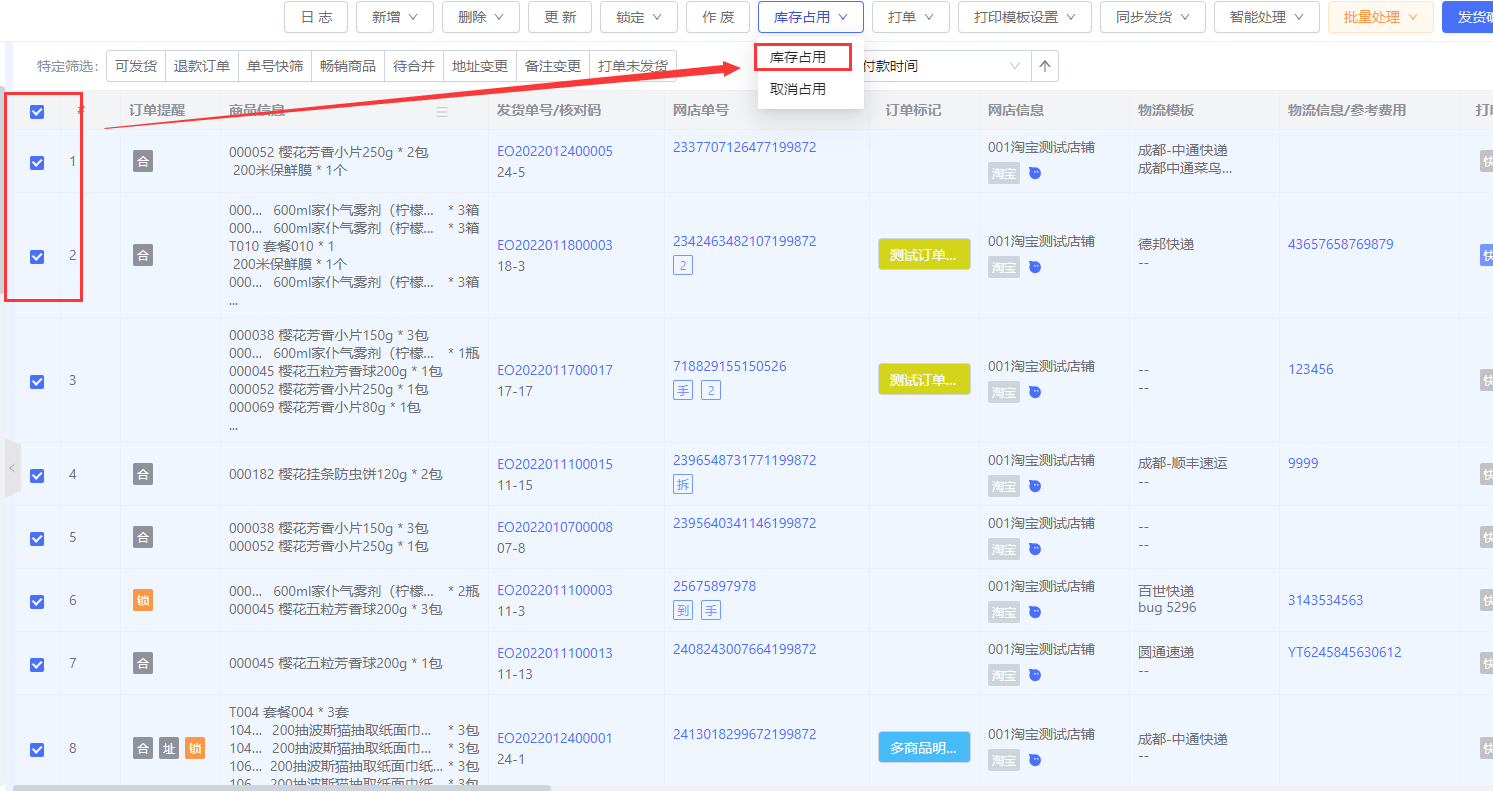Click the blue Wangwang chat icon in row 2

point(1035,267)
